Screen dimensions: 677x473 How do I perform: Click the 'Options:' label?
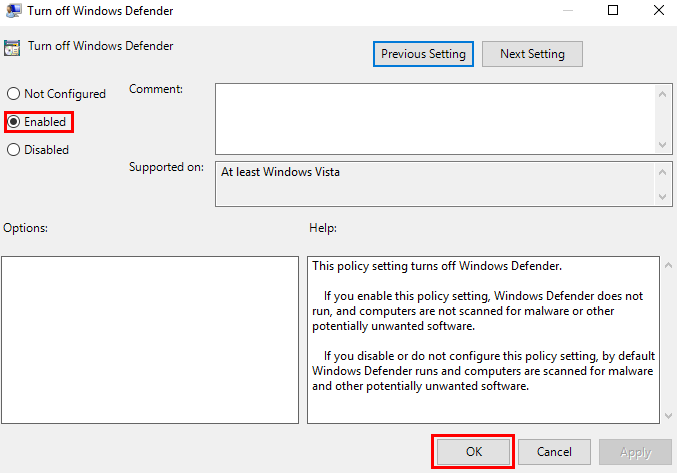[25, 228]
